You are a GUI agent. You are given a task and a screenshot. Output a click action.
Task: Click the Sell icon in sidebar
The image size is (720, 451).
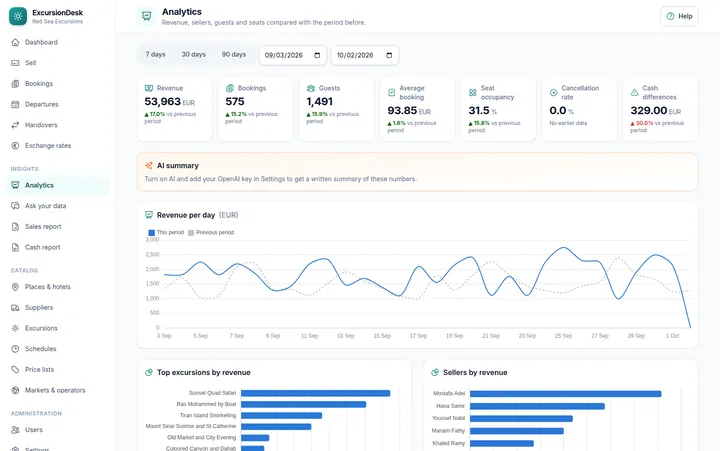(15, 63)
